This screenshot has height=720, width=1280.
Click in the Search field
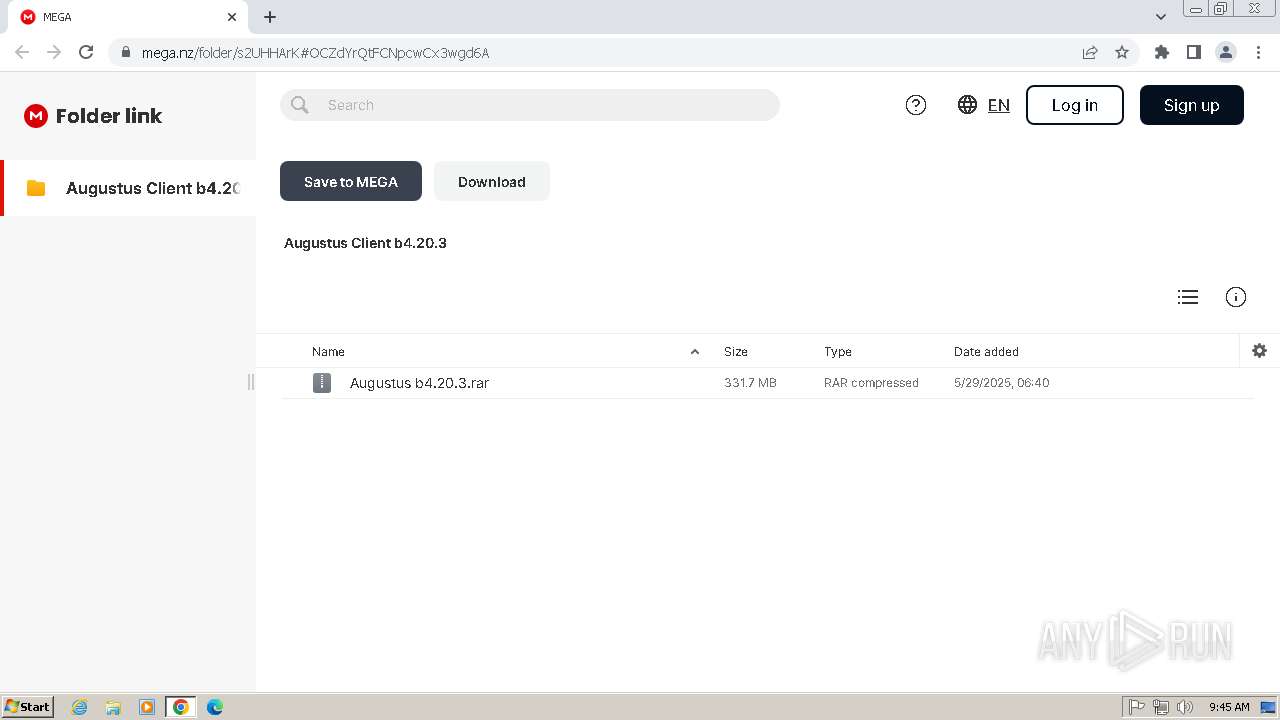[530, 105]
